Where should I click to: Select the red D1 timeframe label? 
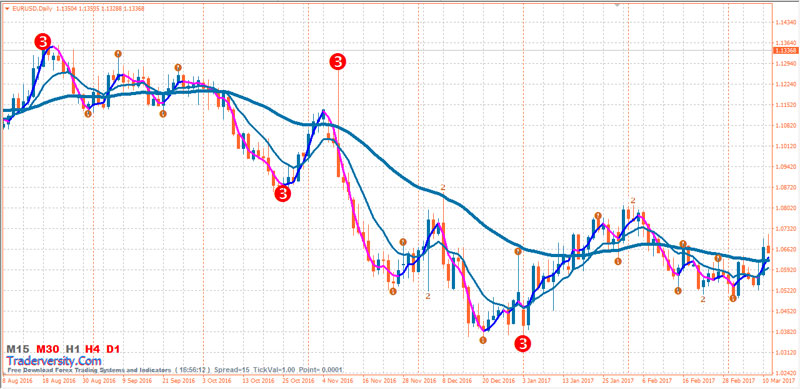click(x=113, y=349)
